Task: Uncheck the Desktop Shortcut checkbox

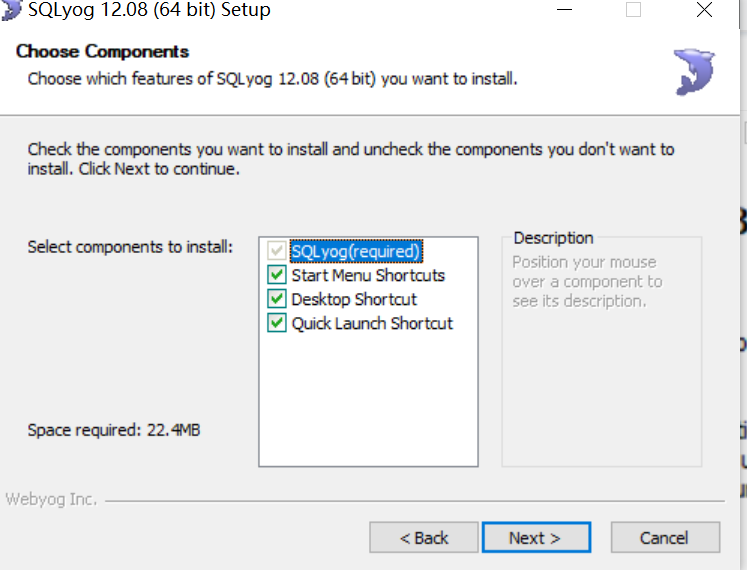Action: [x=277, y=299]
